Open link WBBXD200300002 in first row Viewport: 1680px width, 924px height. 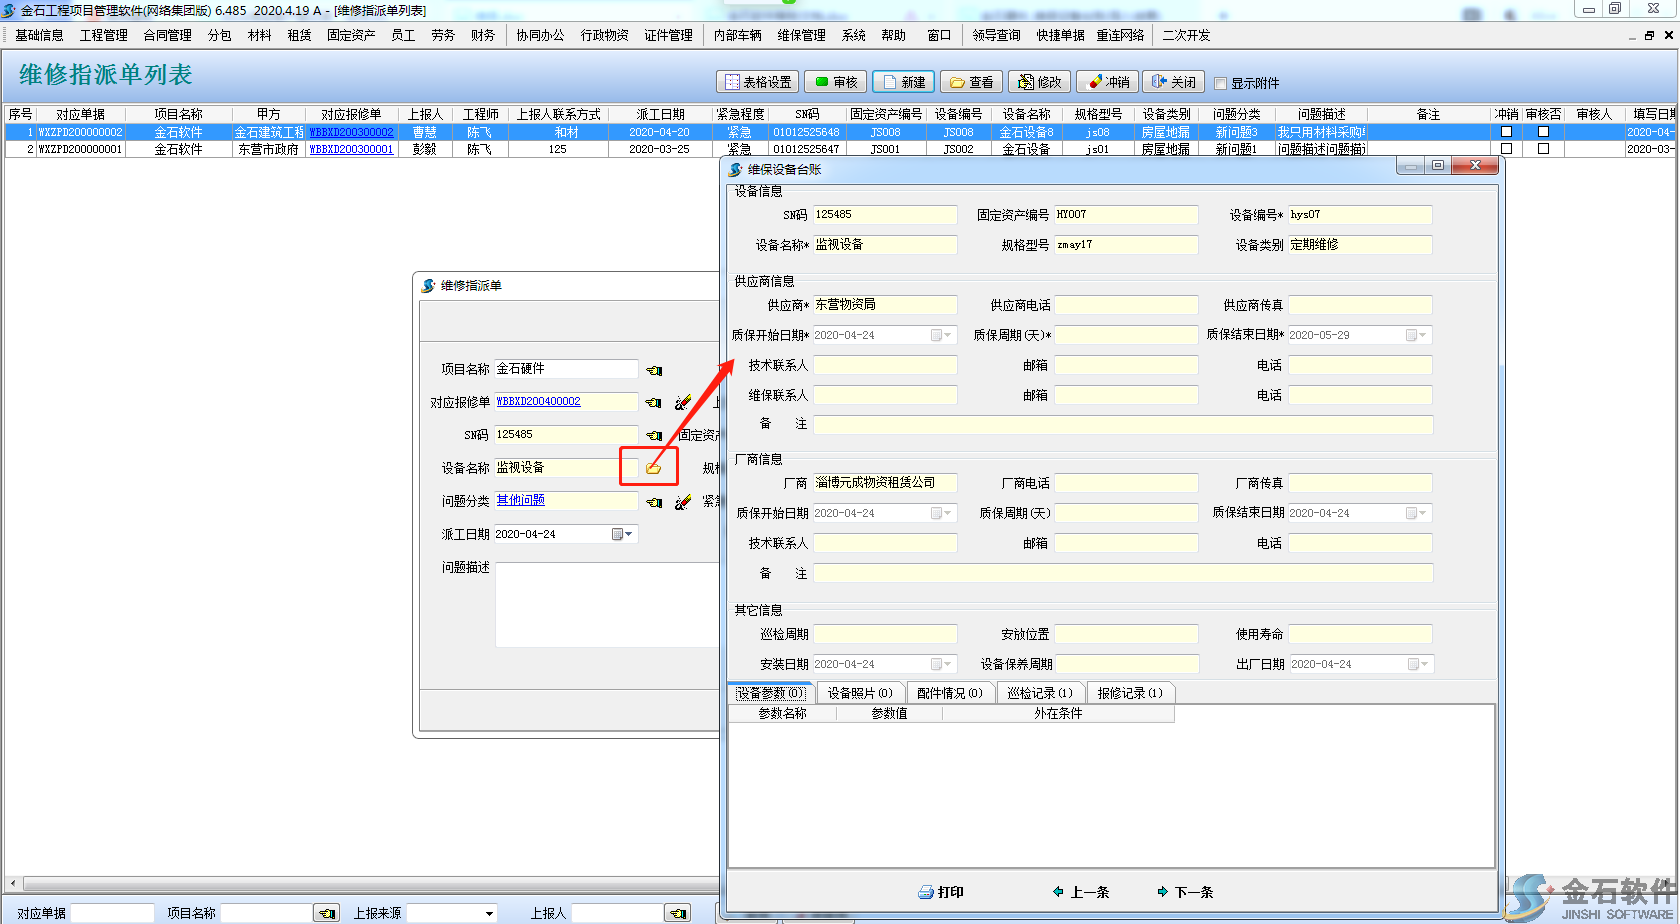pyautogui.click(x=352, y=132)
